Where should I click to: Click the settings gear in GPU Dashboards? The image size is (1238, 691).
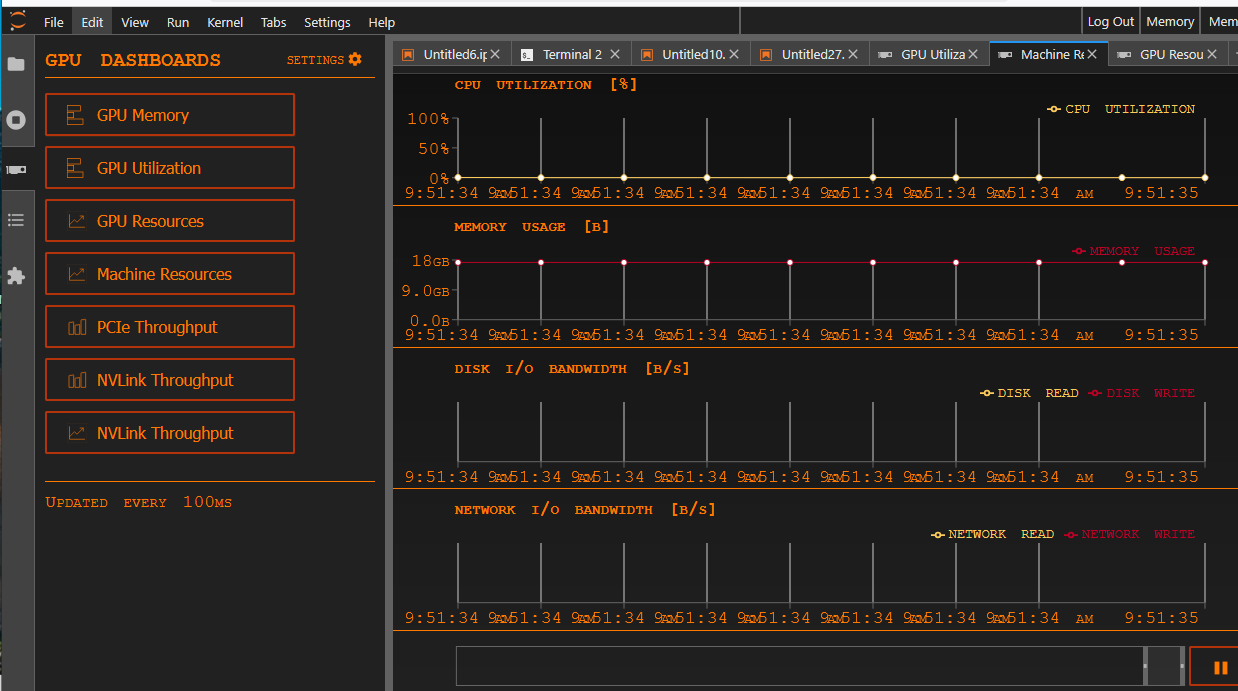click(355, 60)
